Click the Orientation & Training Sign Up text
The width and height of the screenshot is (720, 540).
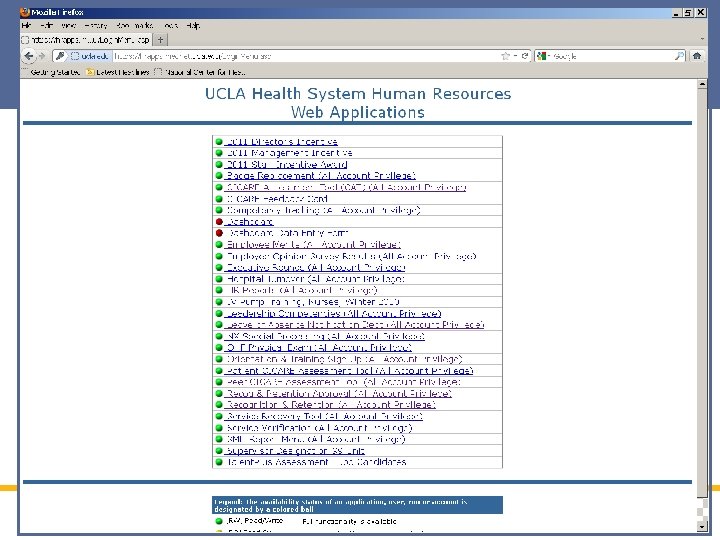tap(344, 359)
